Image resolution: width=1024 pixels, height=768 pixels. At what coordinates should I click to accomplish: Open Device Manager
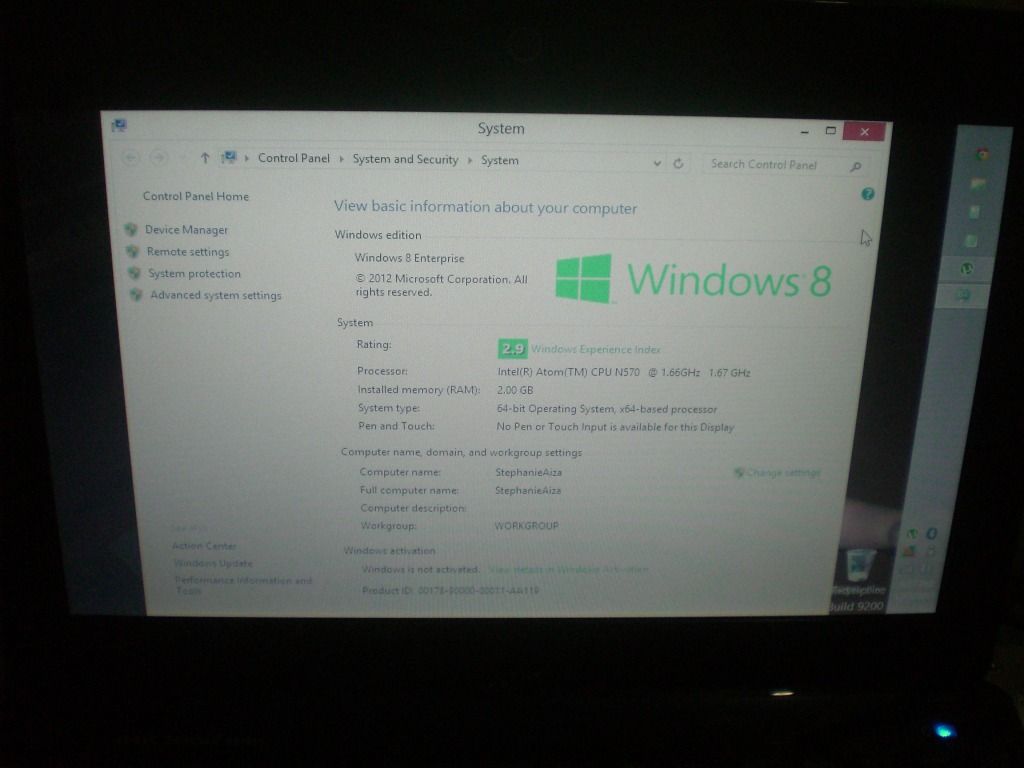click(x=187, y=230)
